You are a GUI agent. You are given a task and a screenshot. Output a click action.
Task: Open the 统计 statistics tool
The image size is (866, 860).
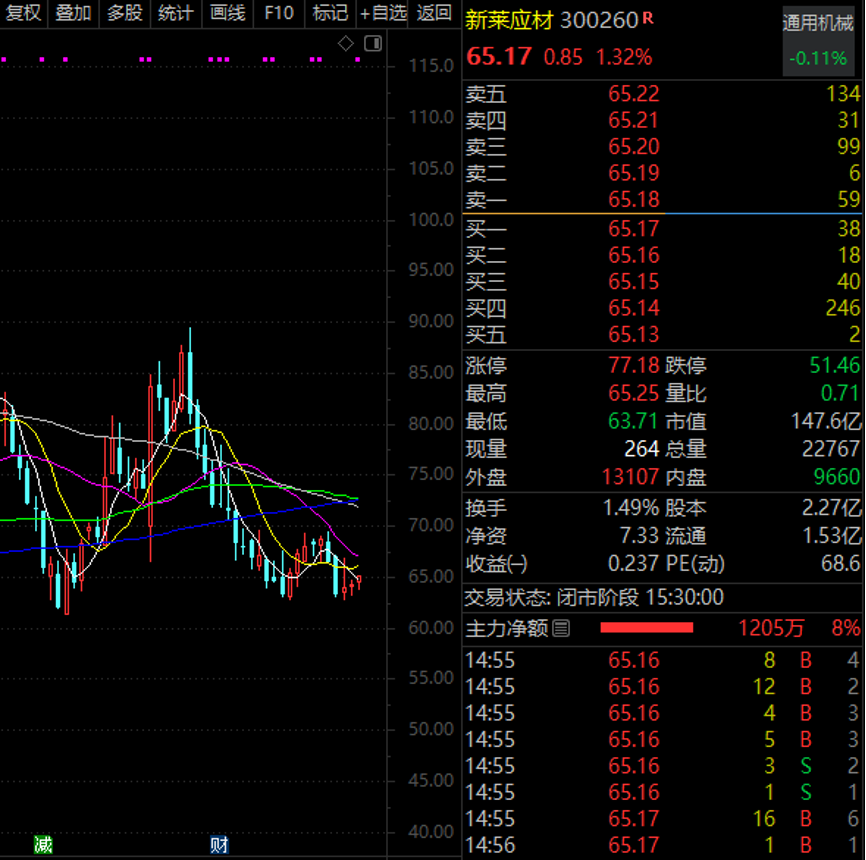[x=176, y=13]
